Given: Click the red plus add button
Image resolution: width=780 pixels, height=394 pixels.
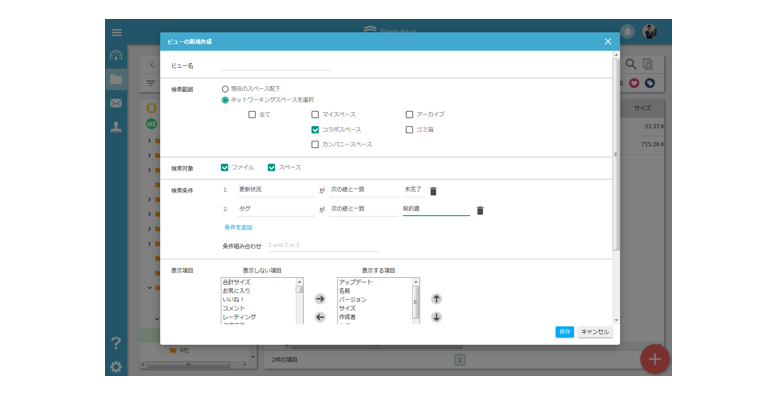Looking at the screenshot, I should 655,359.
